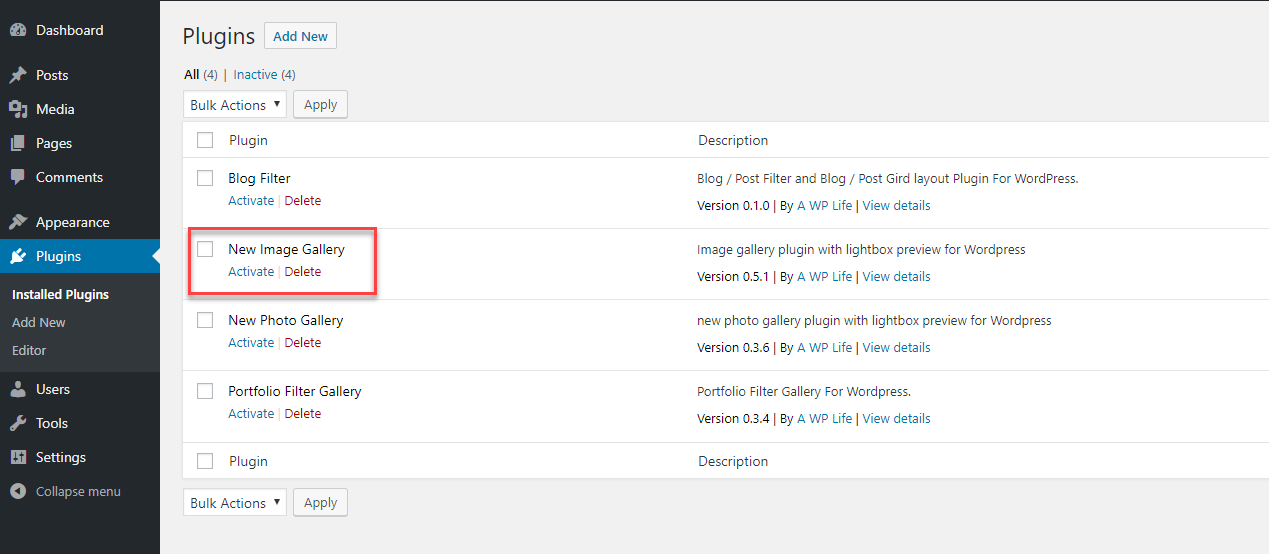This screenshot has width=1269, height=554.
Task: Click the Tools wrench icon
Action: (18, 423)
